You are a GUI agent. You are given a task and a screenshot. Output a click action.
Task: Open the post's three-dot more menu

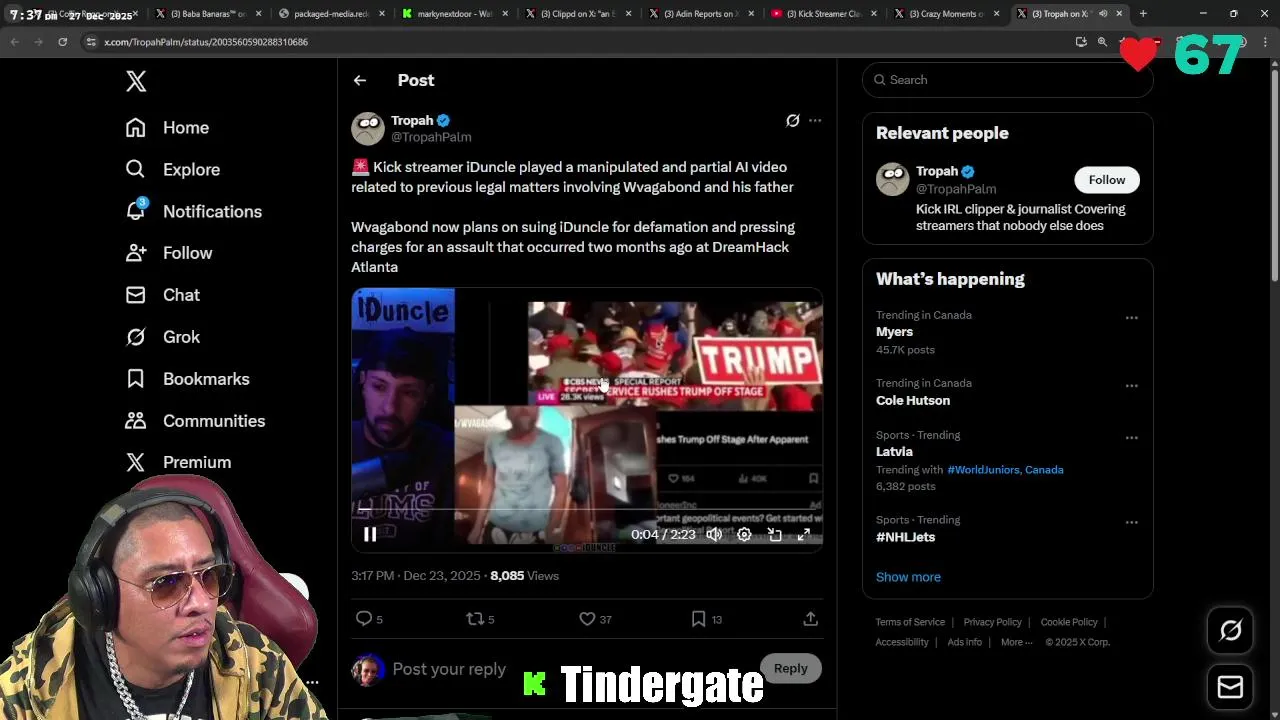click(x=815, y=121)
